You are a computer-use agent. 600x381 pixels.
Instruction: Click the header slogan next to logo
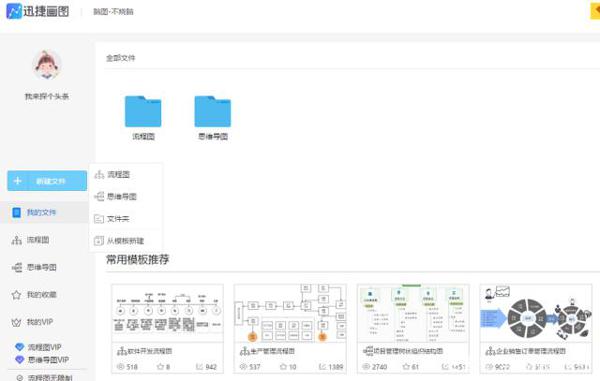click(x=113, y=12)
